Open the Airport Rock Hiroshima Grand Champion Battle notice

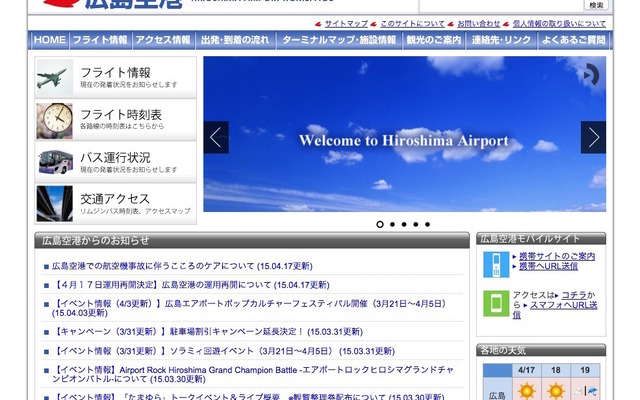[x=253, y=374]
